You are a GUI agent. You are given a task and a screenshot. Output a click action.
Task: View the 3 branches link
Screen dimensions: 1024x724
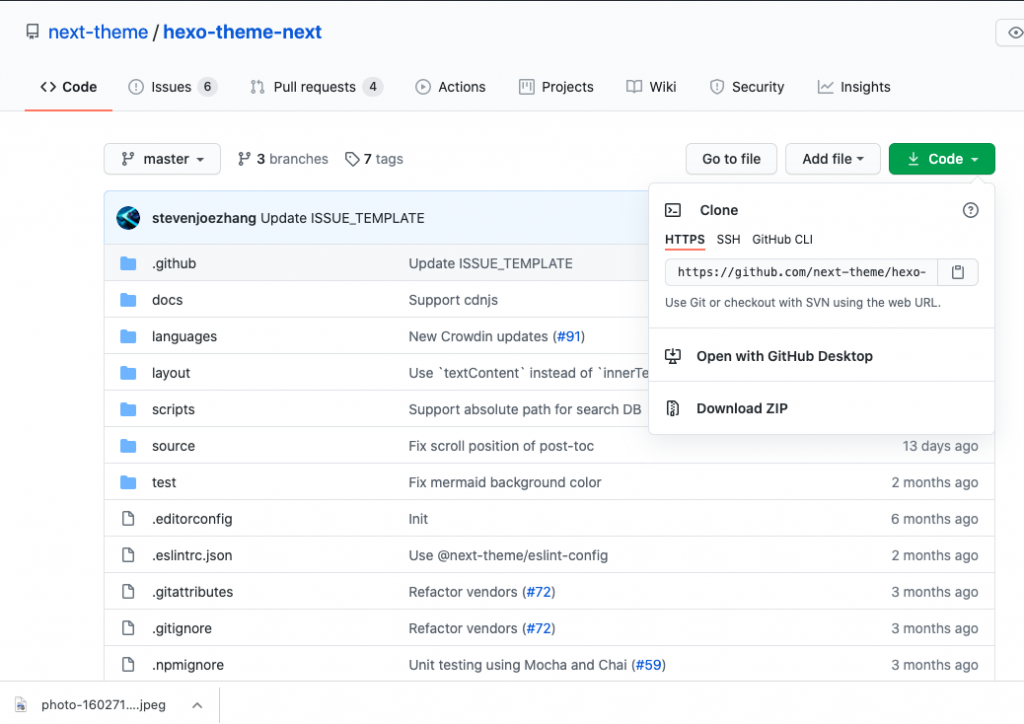click(x=283, y=159)
